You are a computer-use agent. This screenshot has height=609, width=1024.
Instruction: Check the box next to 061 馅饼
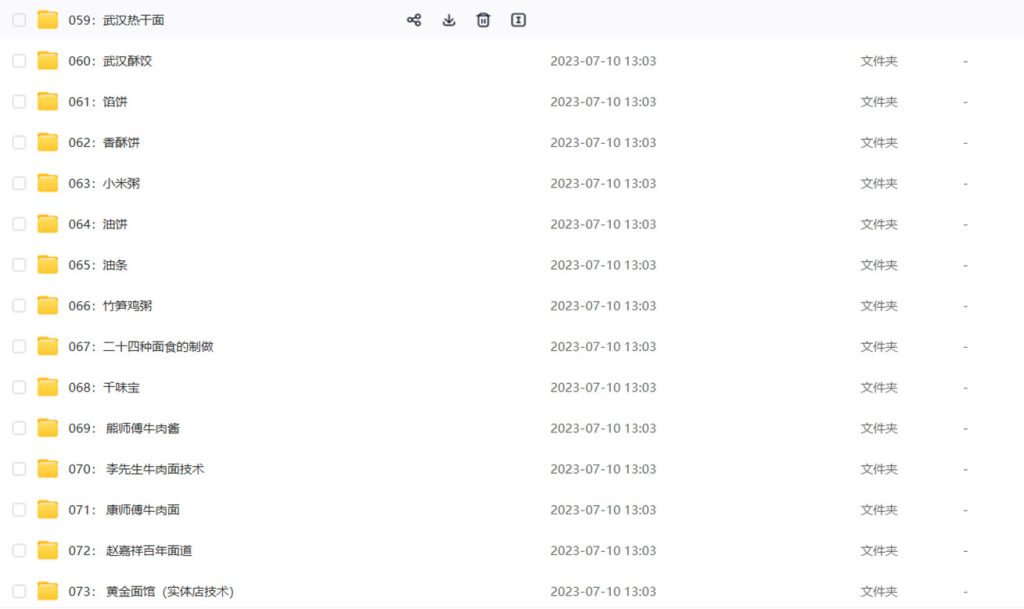pos(19,102)
